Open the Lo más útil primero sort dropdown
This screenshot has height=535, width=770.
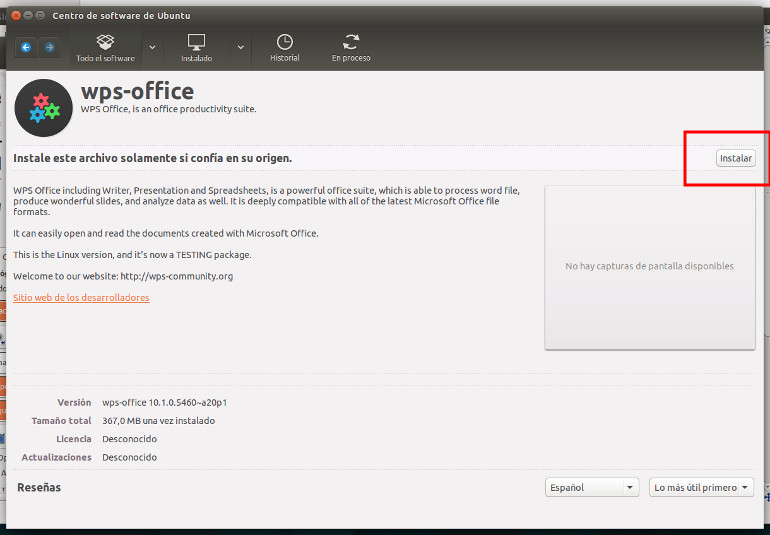point(701,487)
